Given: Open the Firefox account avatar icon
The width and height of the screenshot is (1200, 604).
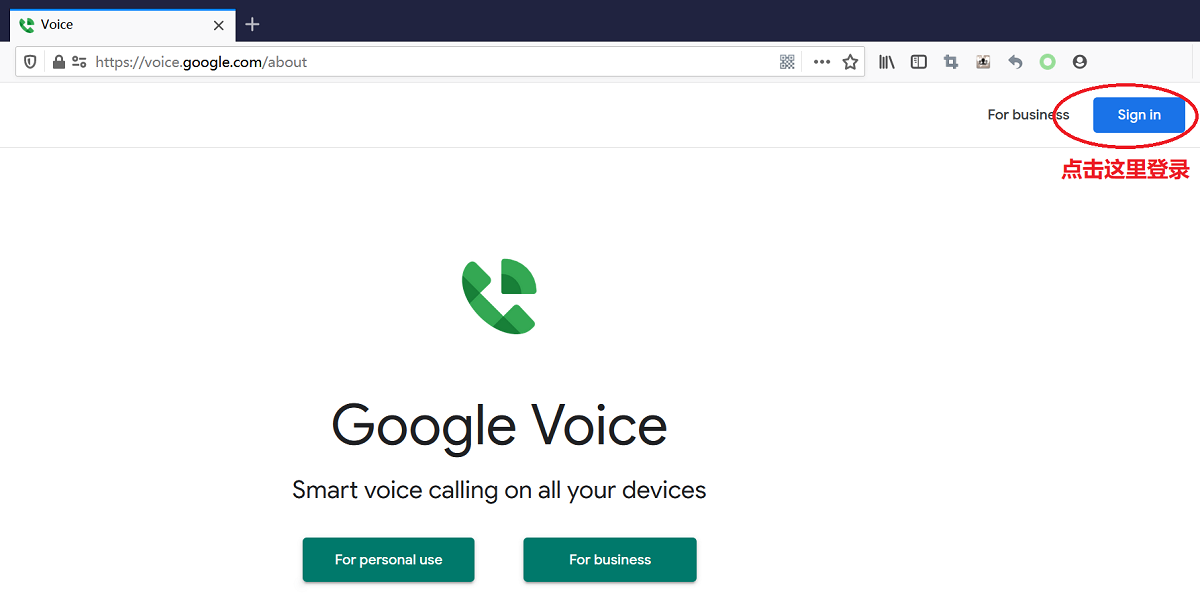Looking at the screenshot, I should 1079,62.
